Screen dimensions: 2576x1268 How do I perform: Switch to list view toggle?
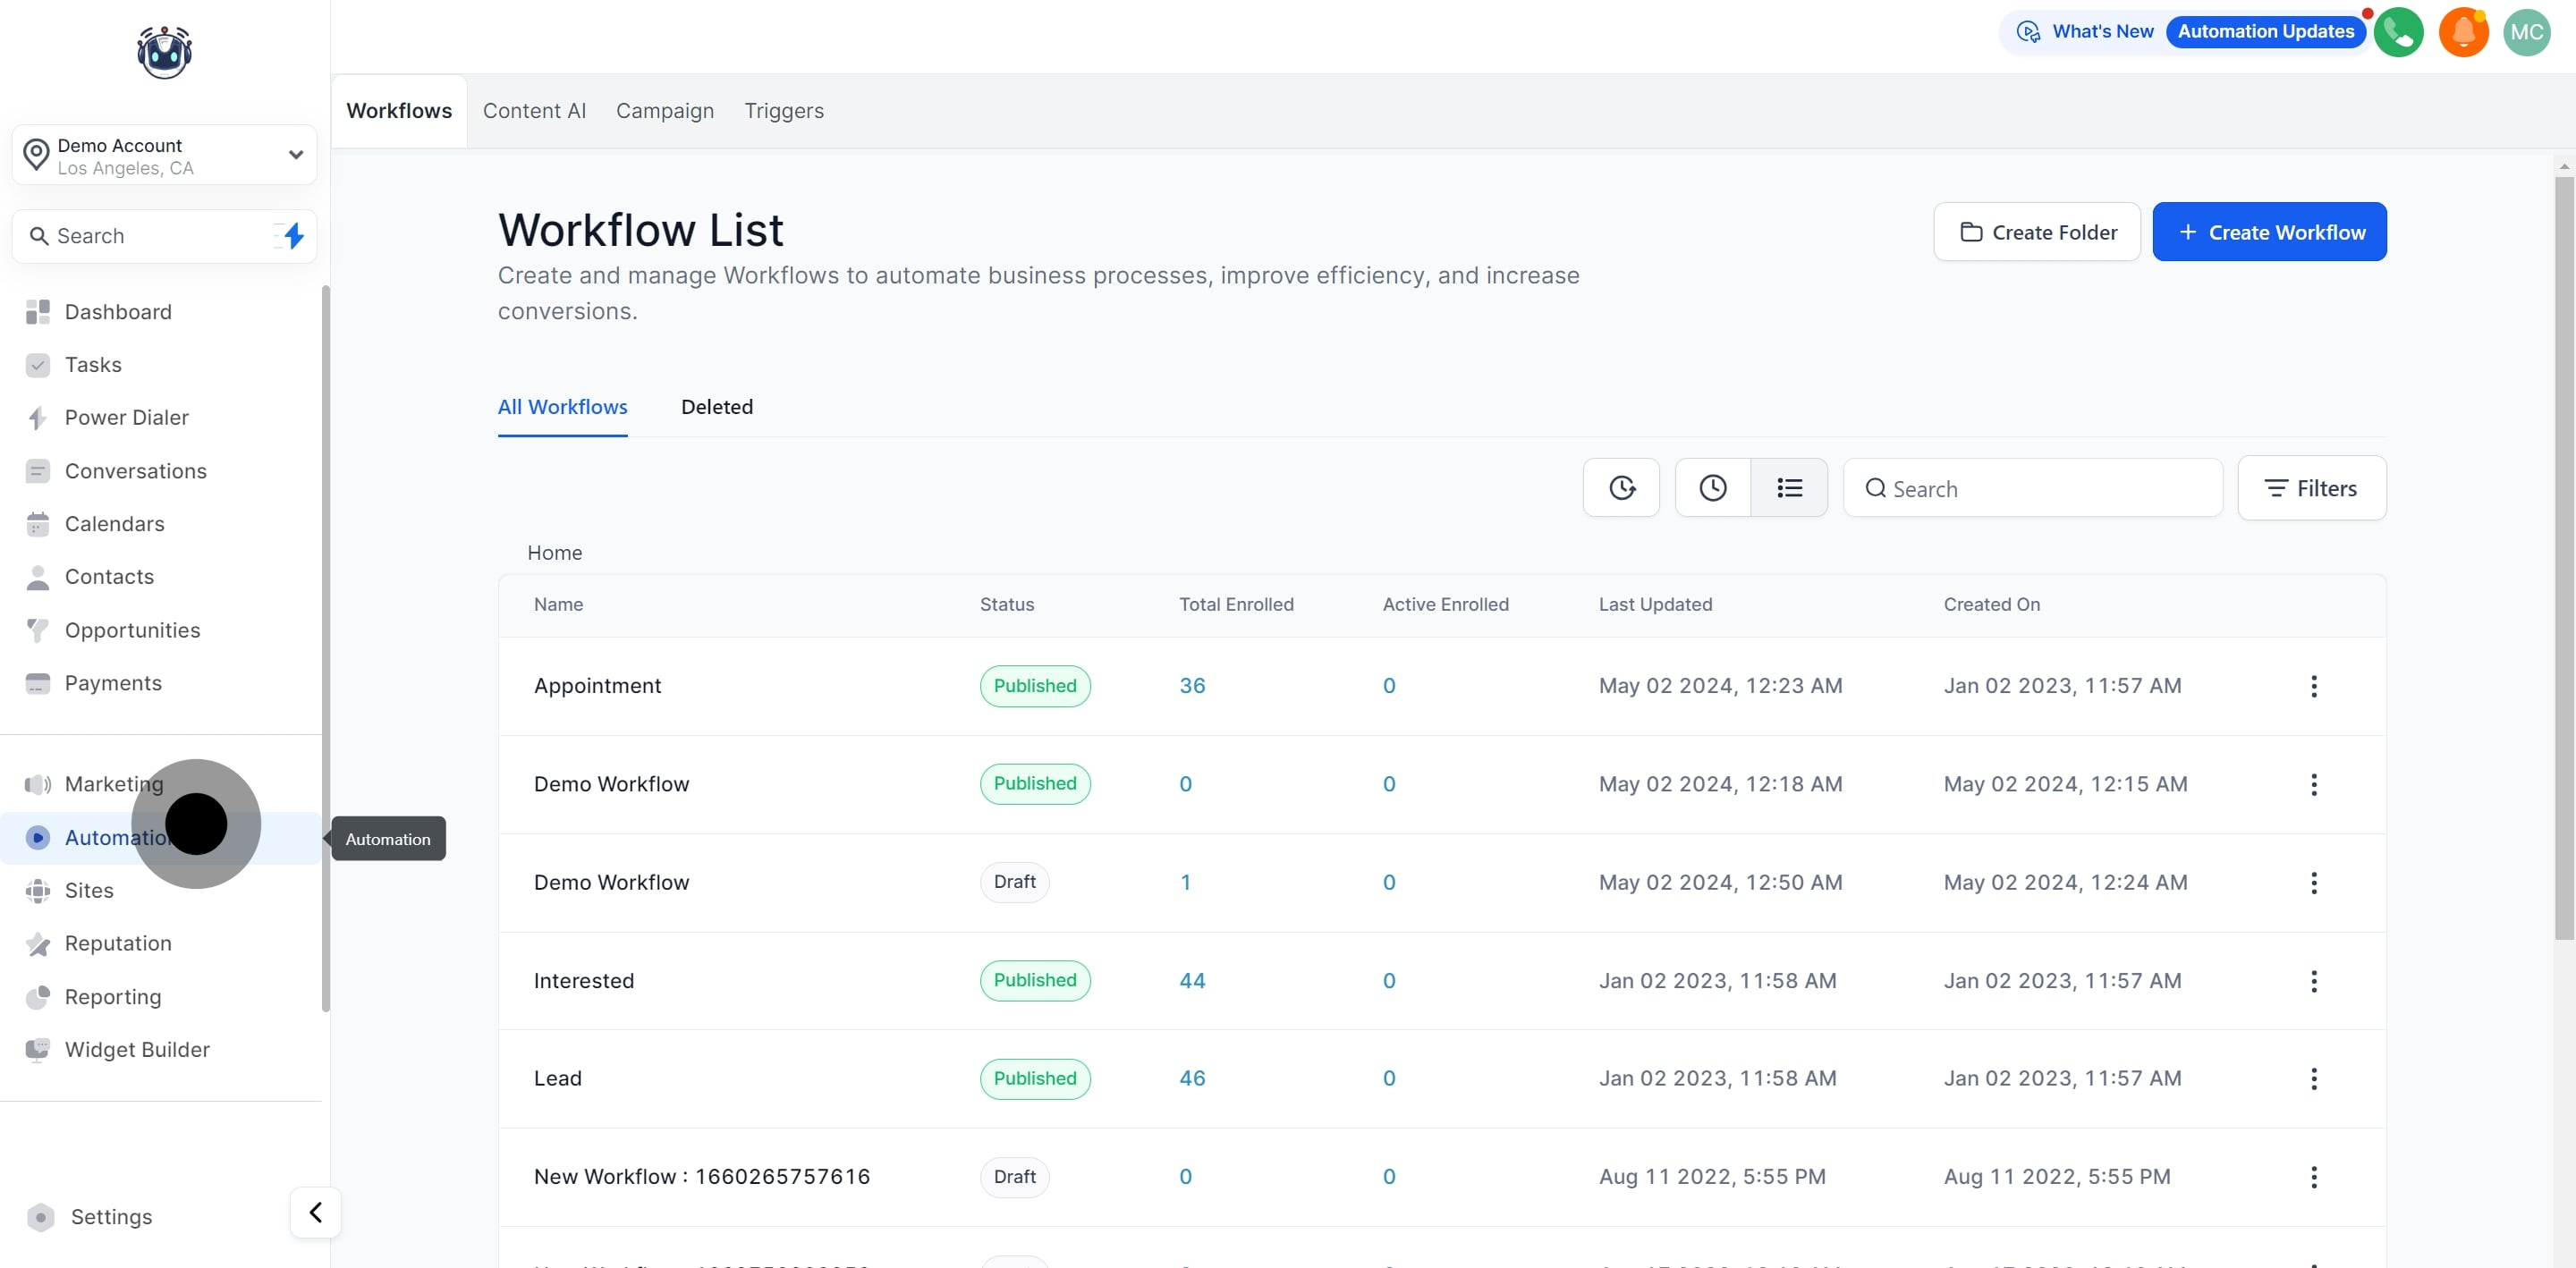click(1789, 488)
